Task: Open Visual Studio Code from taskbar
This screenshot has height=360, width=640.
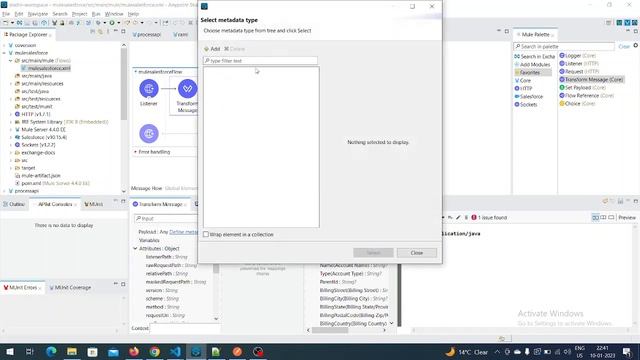Action: [175, 351]
